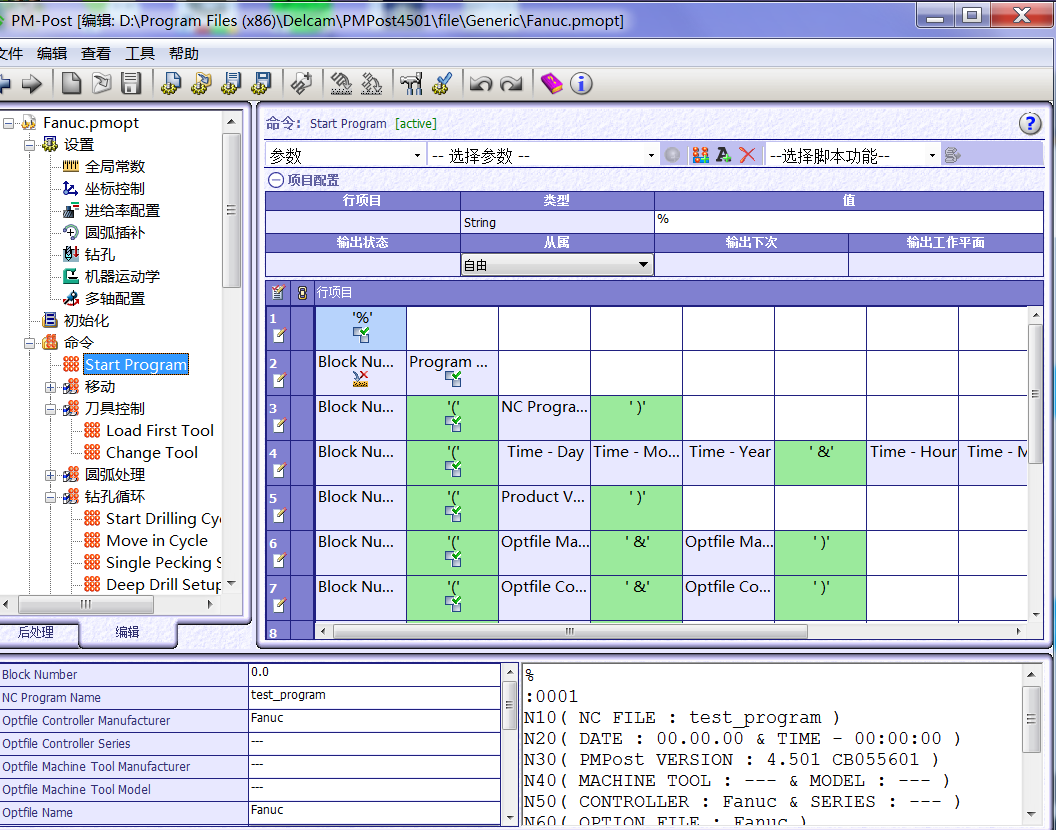Undo the last action

point(481,84)
